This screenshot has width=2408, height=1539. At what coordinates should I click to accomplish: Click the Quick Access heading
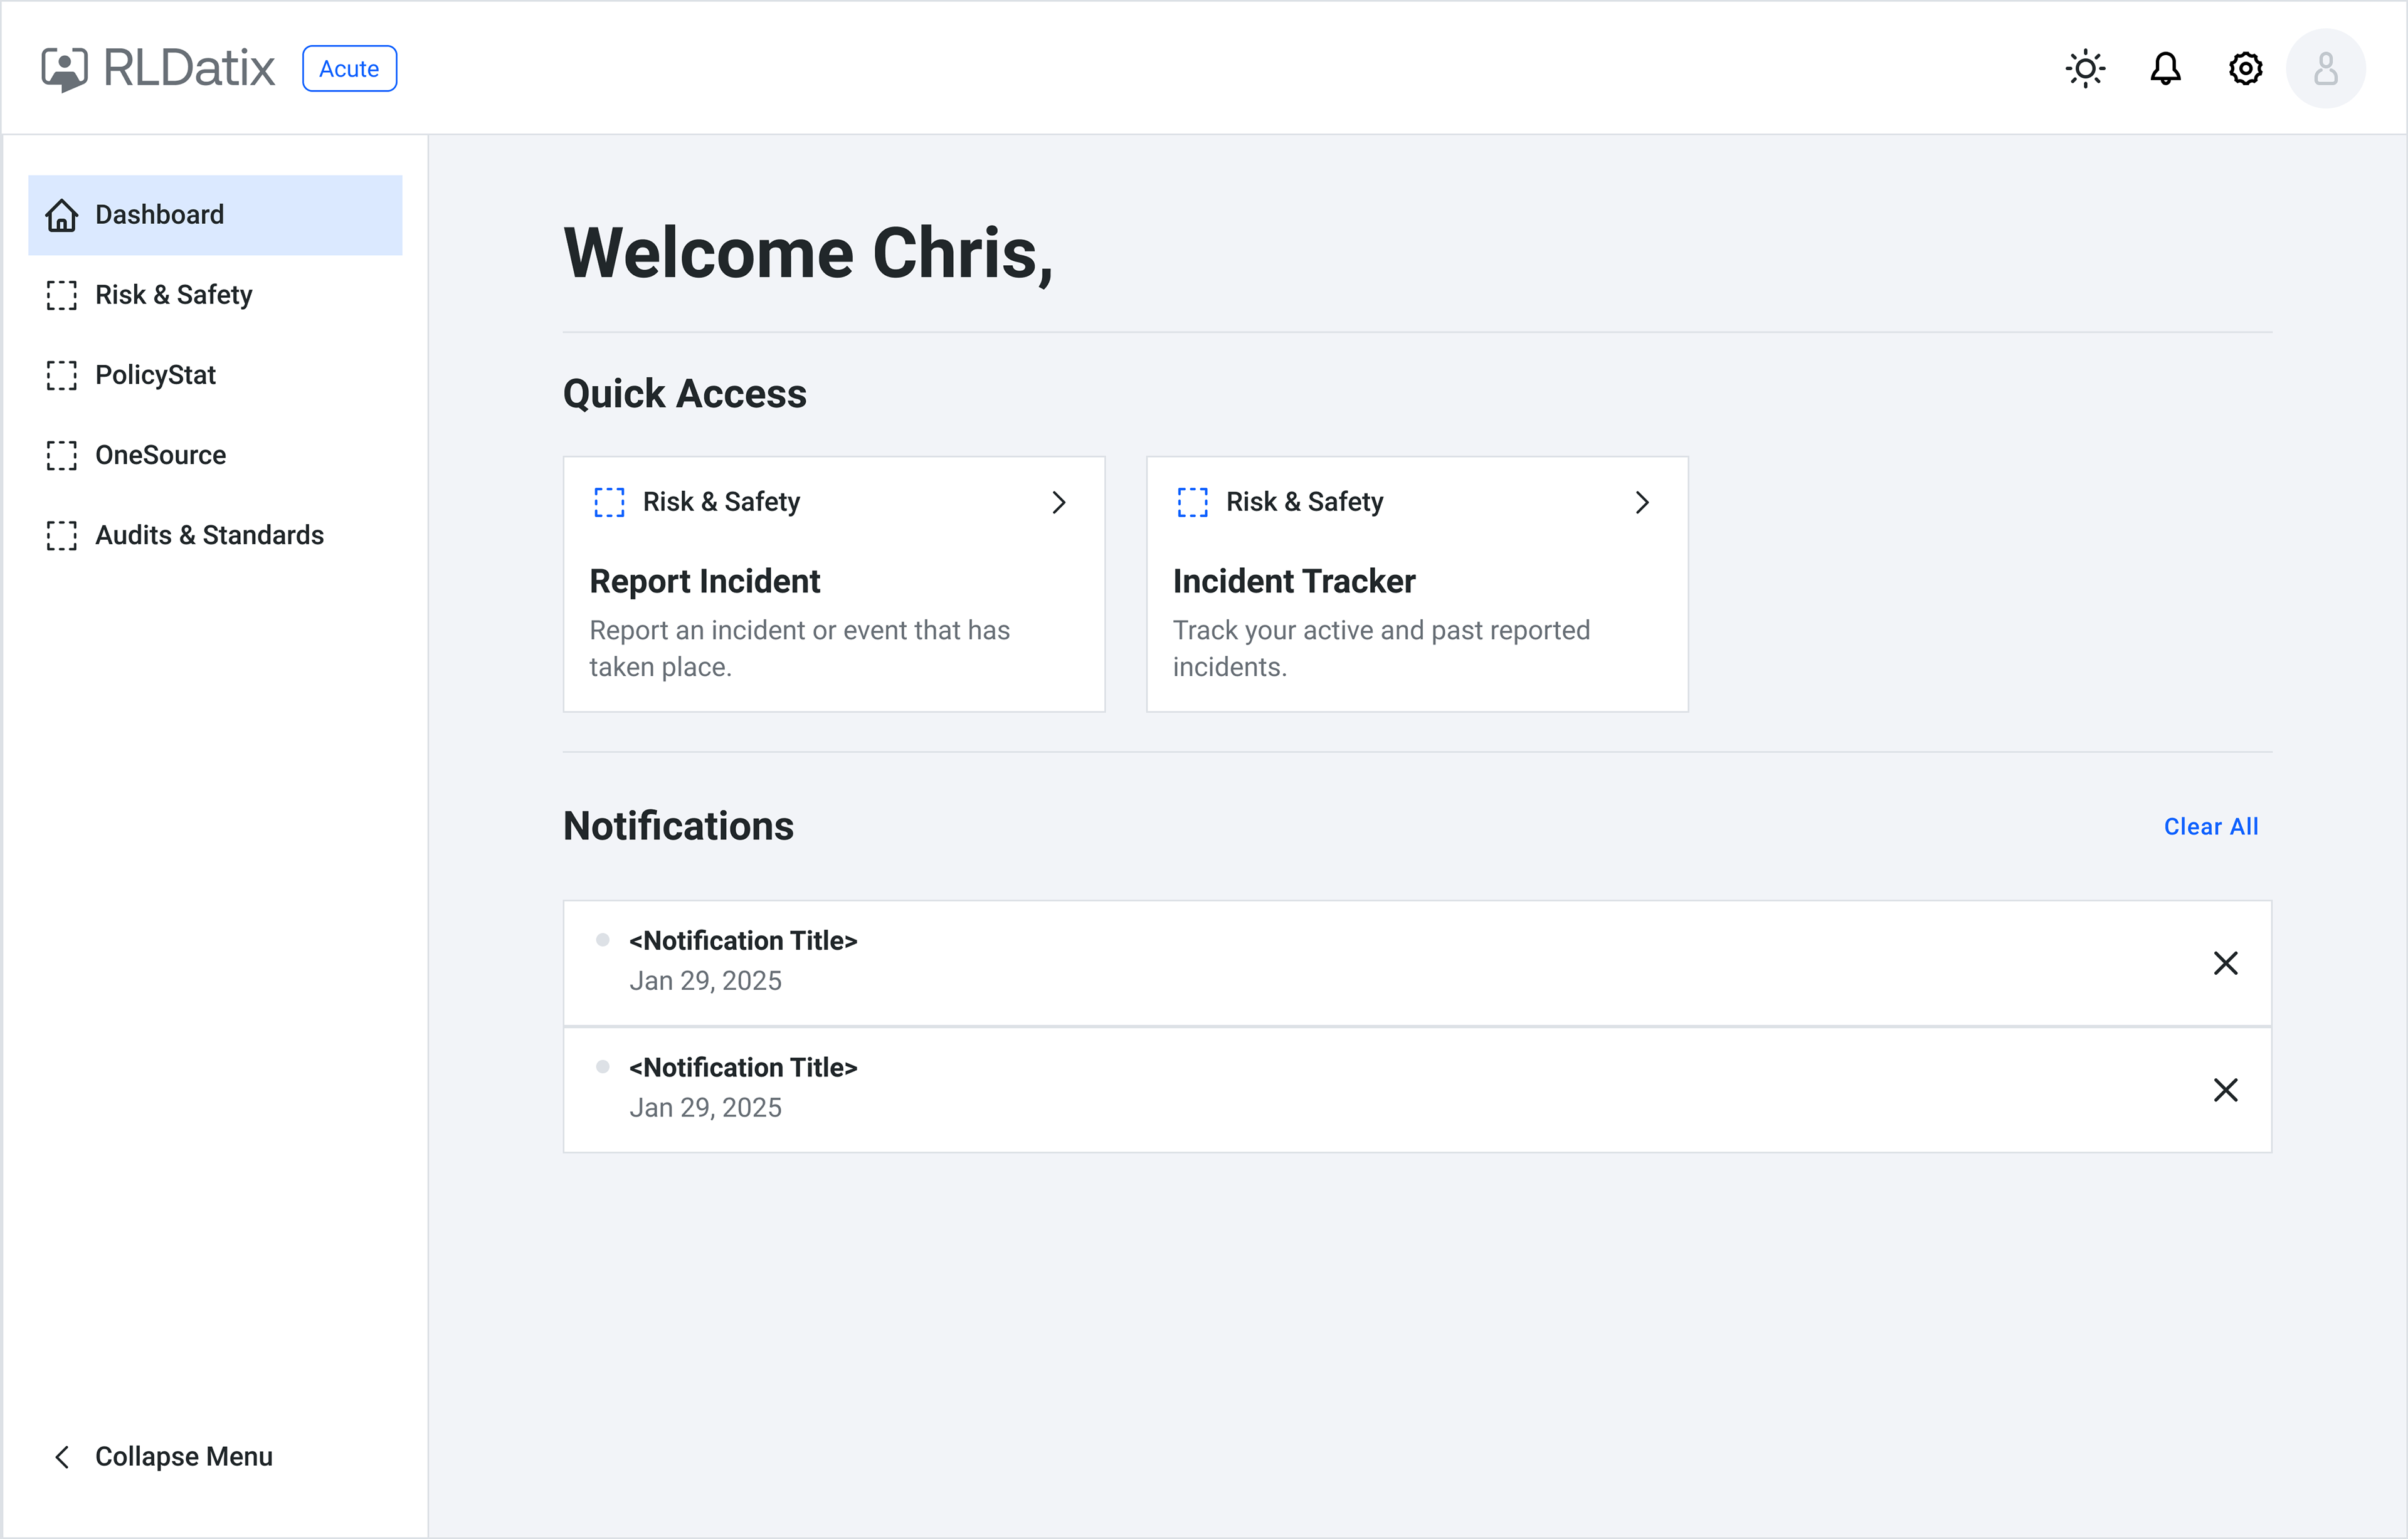click(x=684, y=394)
